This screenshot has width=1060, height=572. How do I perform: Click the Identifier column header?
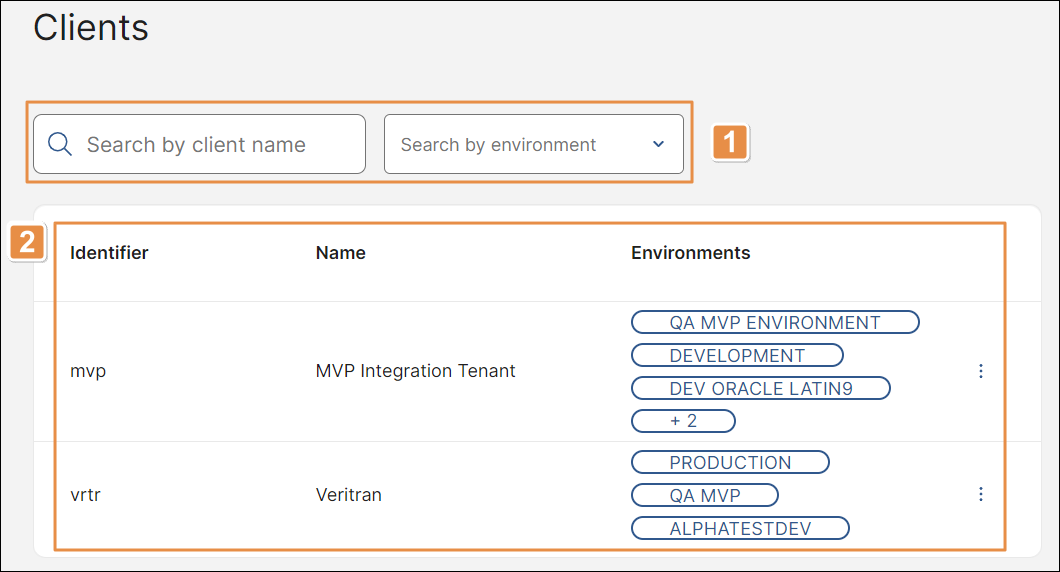[109, 253]
